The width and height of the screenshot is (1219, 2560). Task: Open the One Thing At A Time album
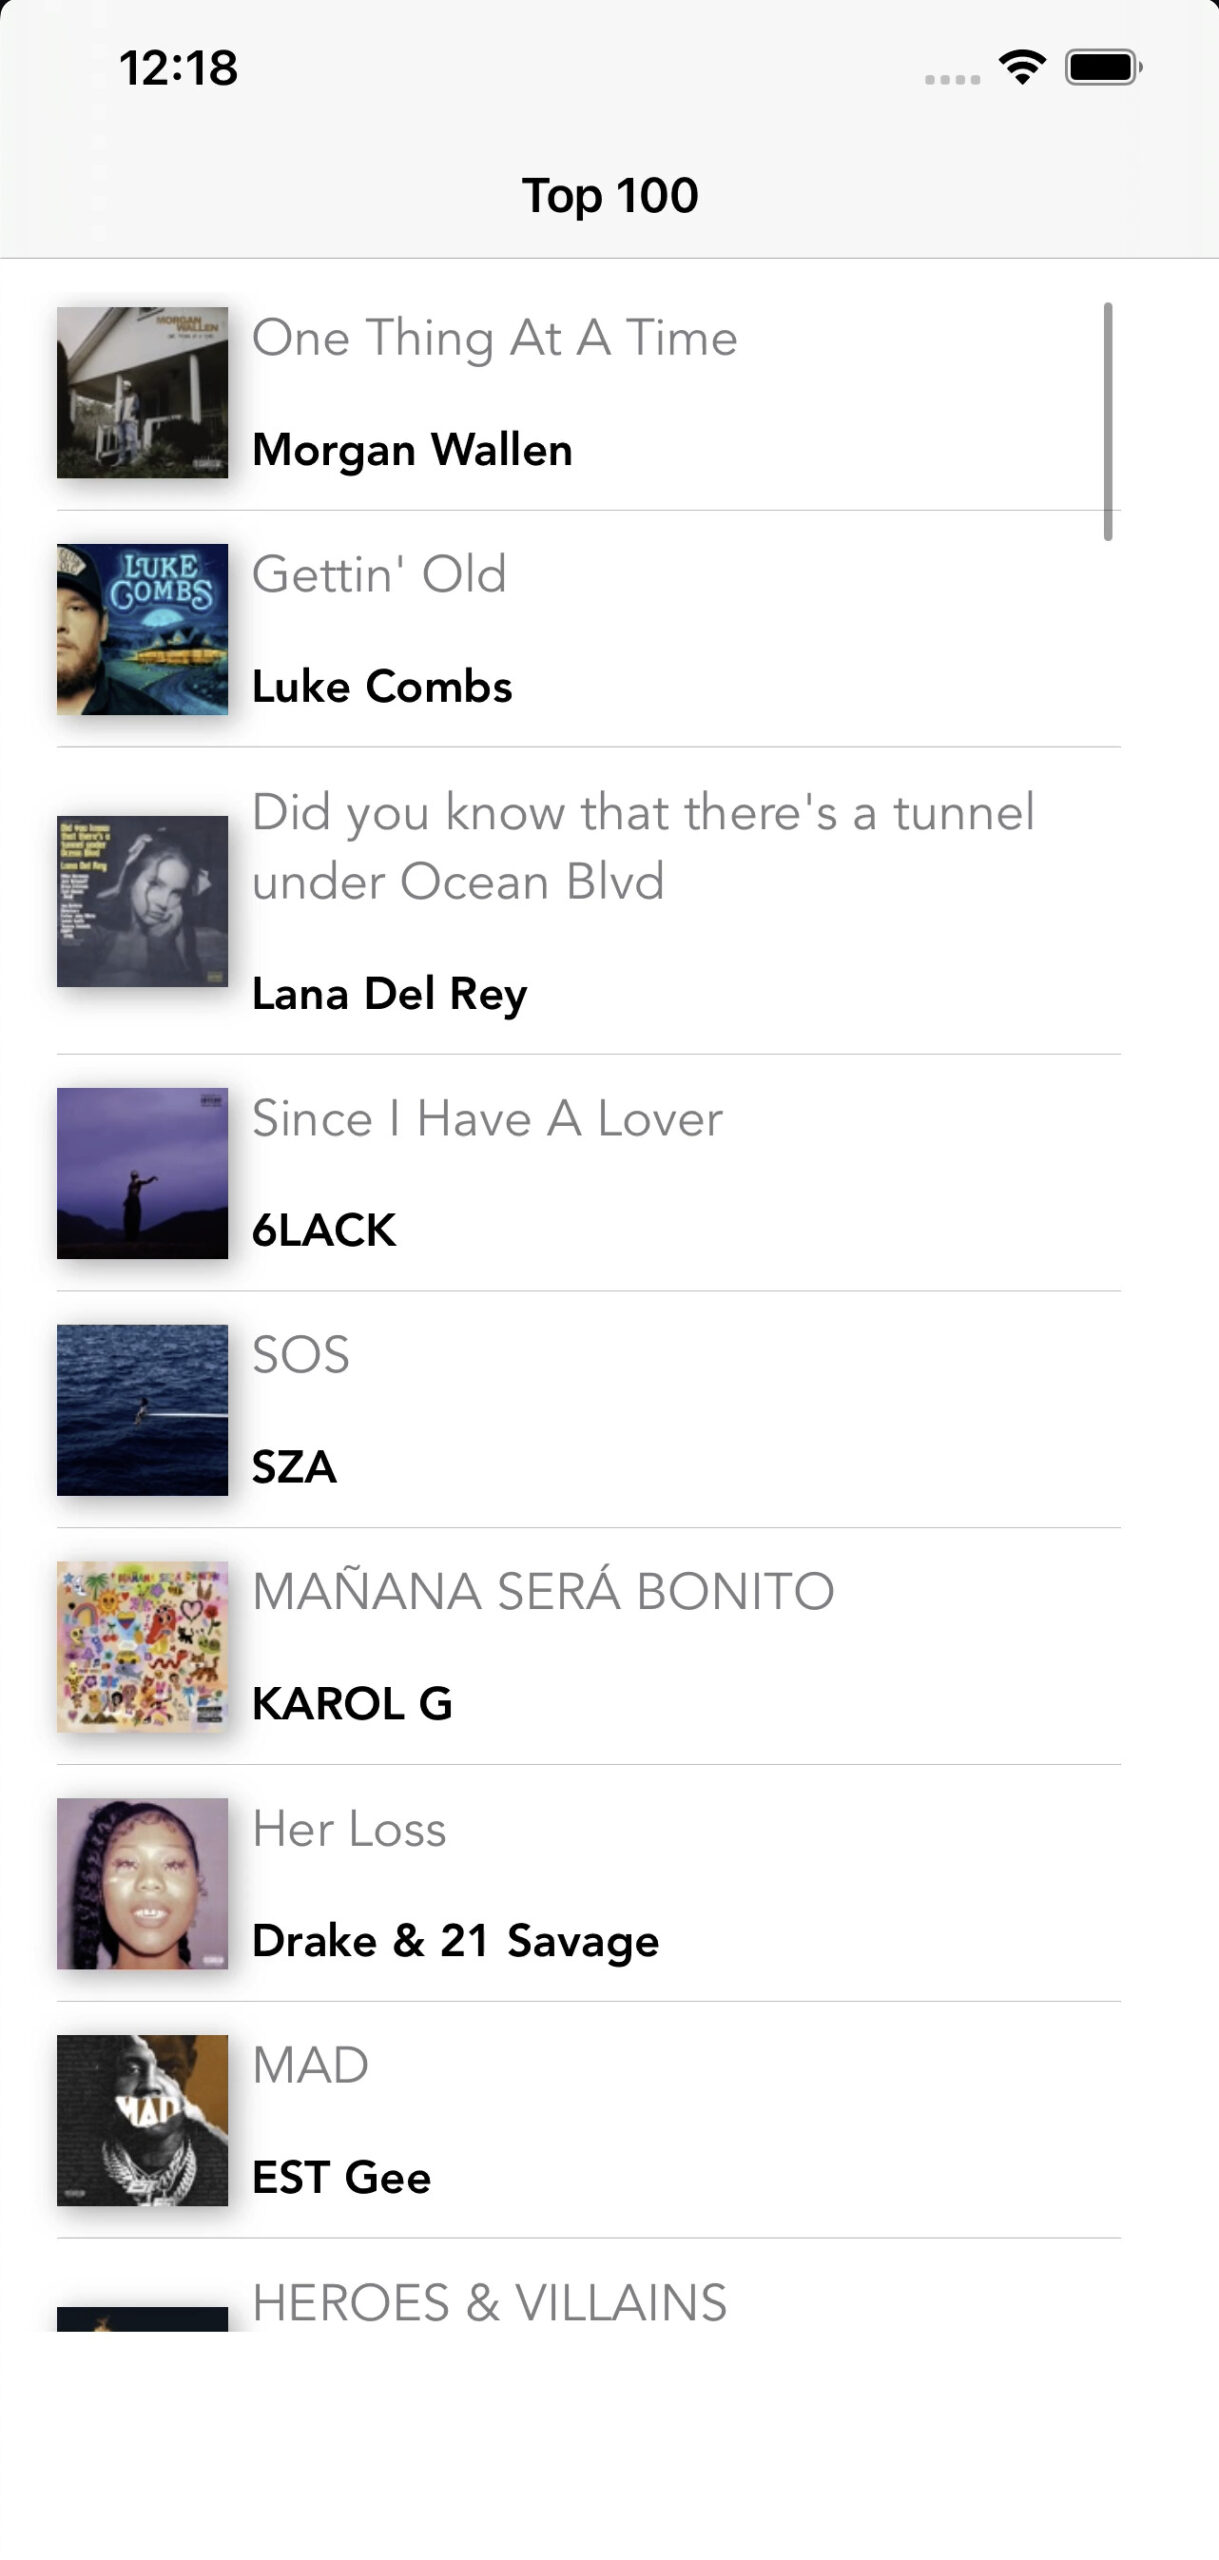click(494, 338)
